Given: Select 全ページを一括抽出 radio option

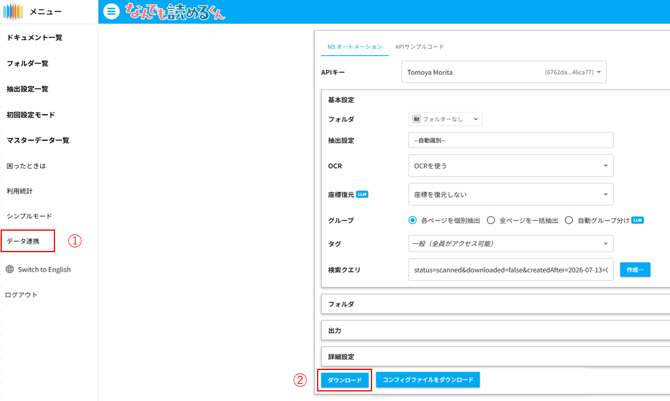Looking at the screenshot, I should pyautogui.click(x=491, y=220).
